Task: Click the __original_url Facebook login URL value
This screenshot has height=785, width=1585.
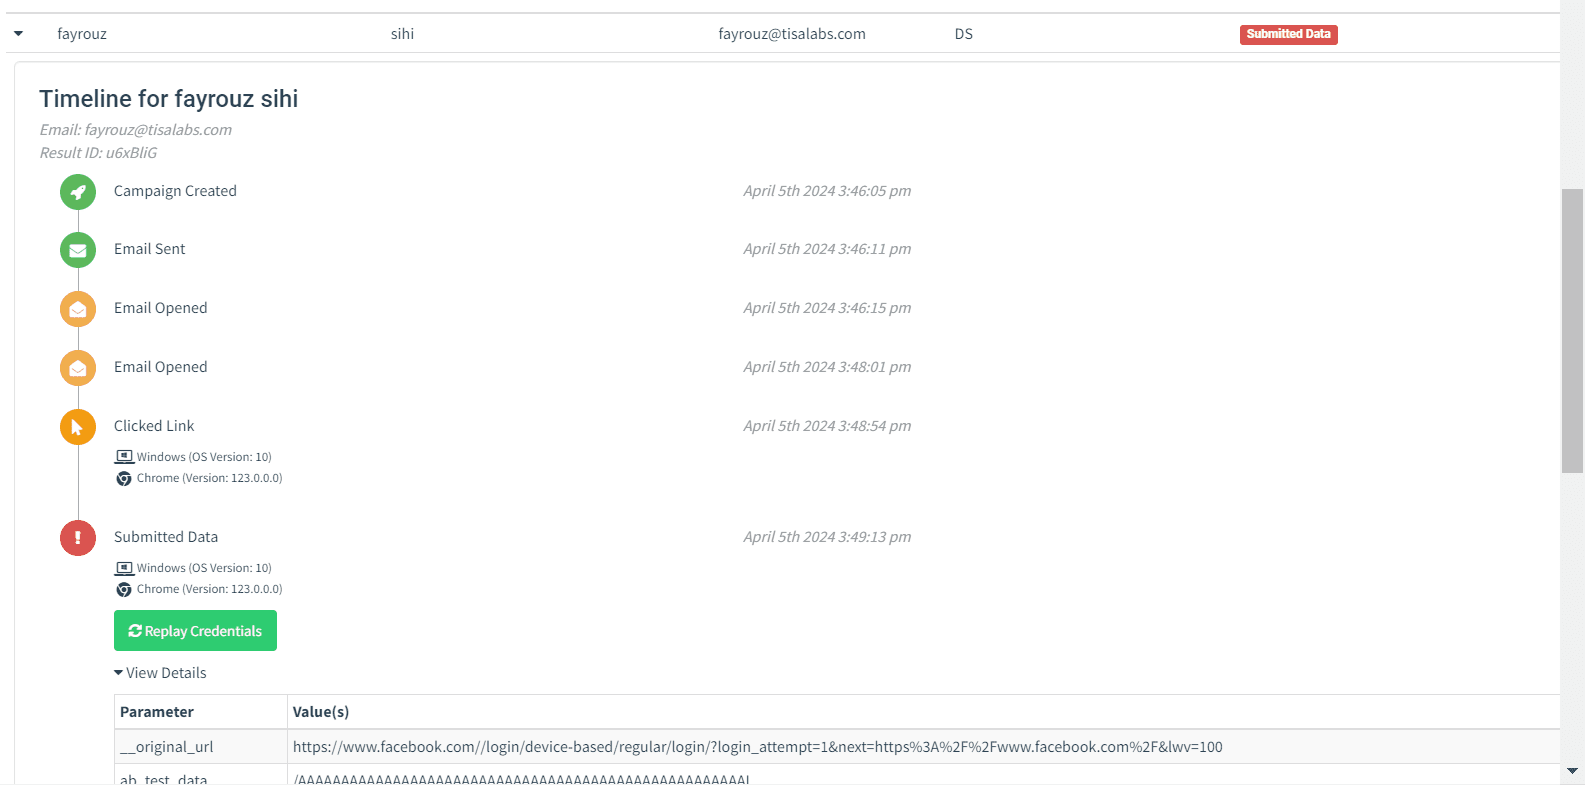Action: [x=757, y=747]
